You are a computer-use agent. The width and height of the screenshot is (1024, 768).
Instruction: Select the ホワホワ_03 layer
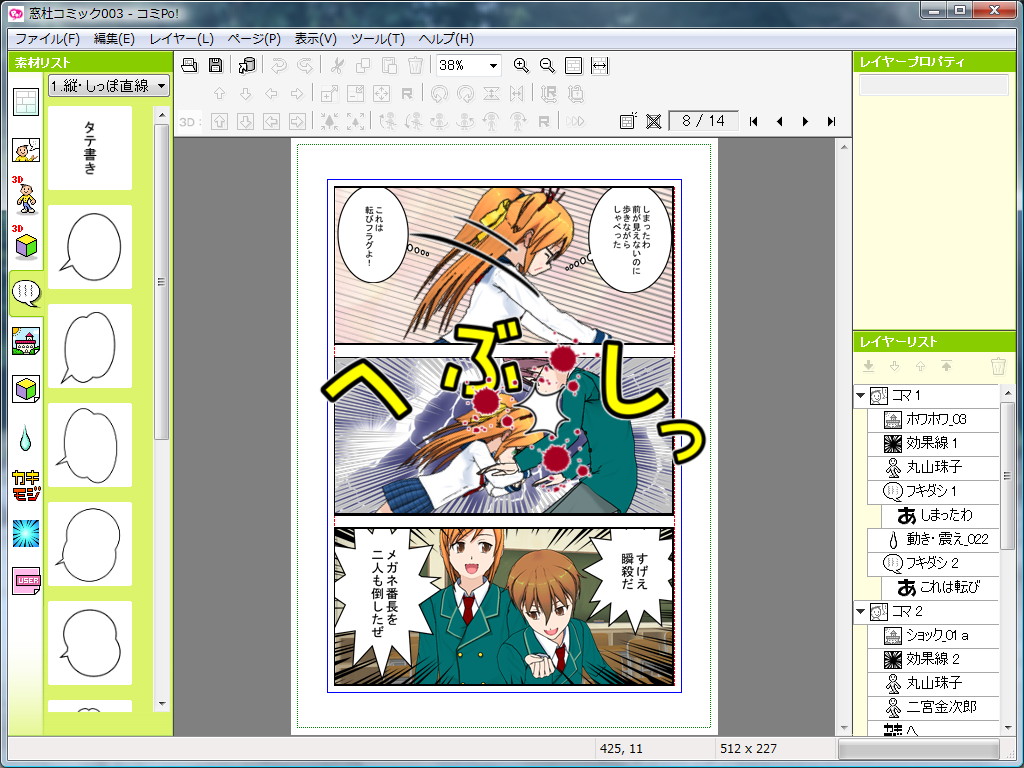[x=933, y=420]
